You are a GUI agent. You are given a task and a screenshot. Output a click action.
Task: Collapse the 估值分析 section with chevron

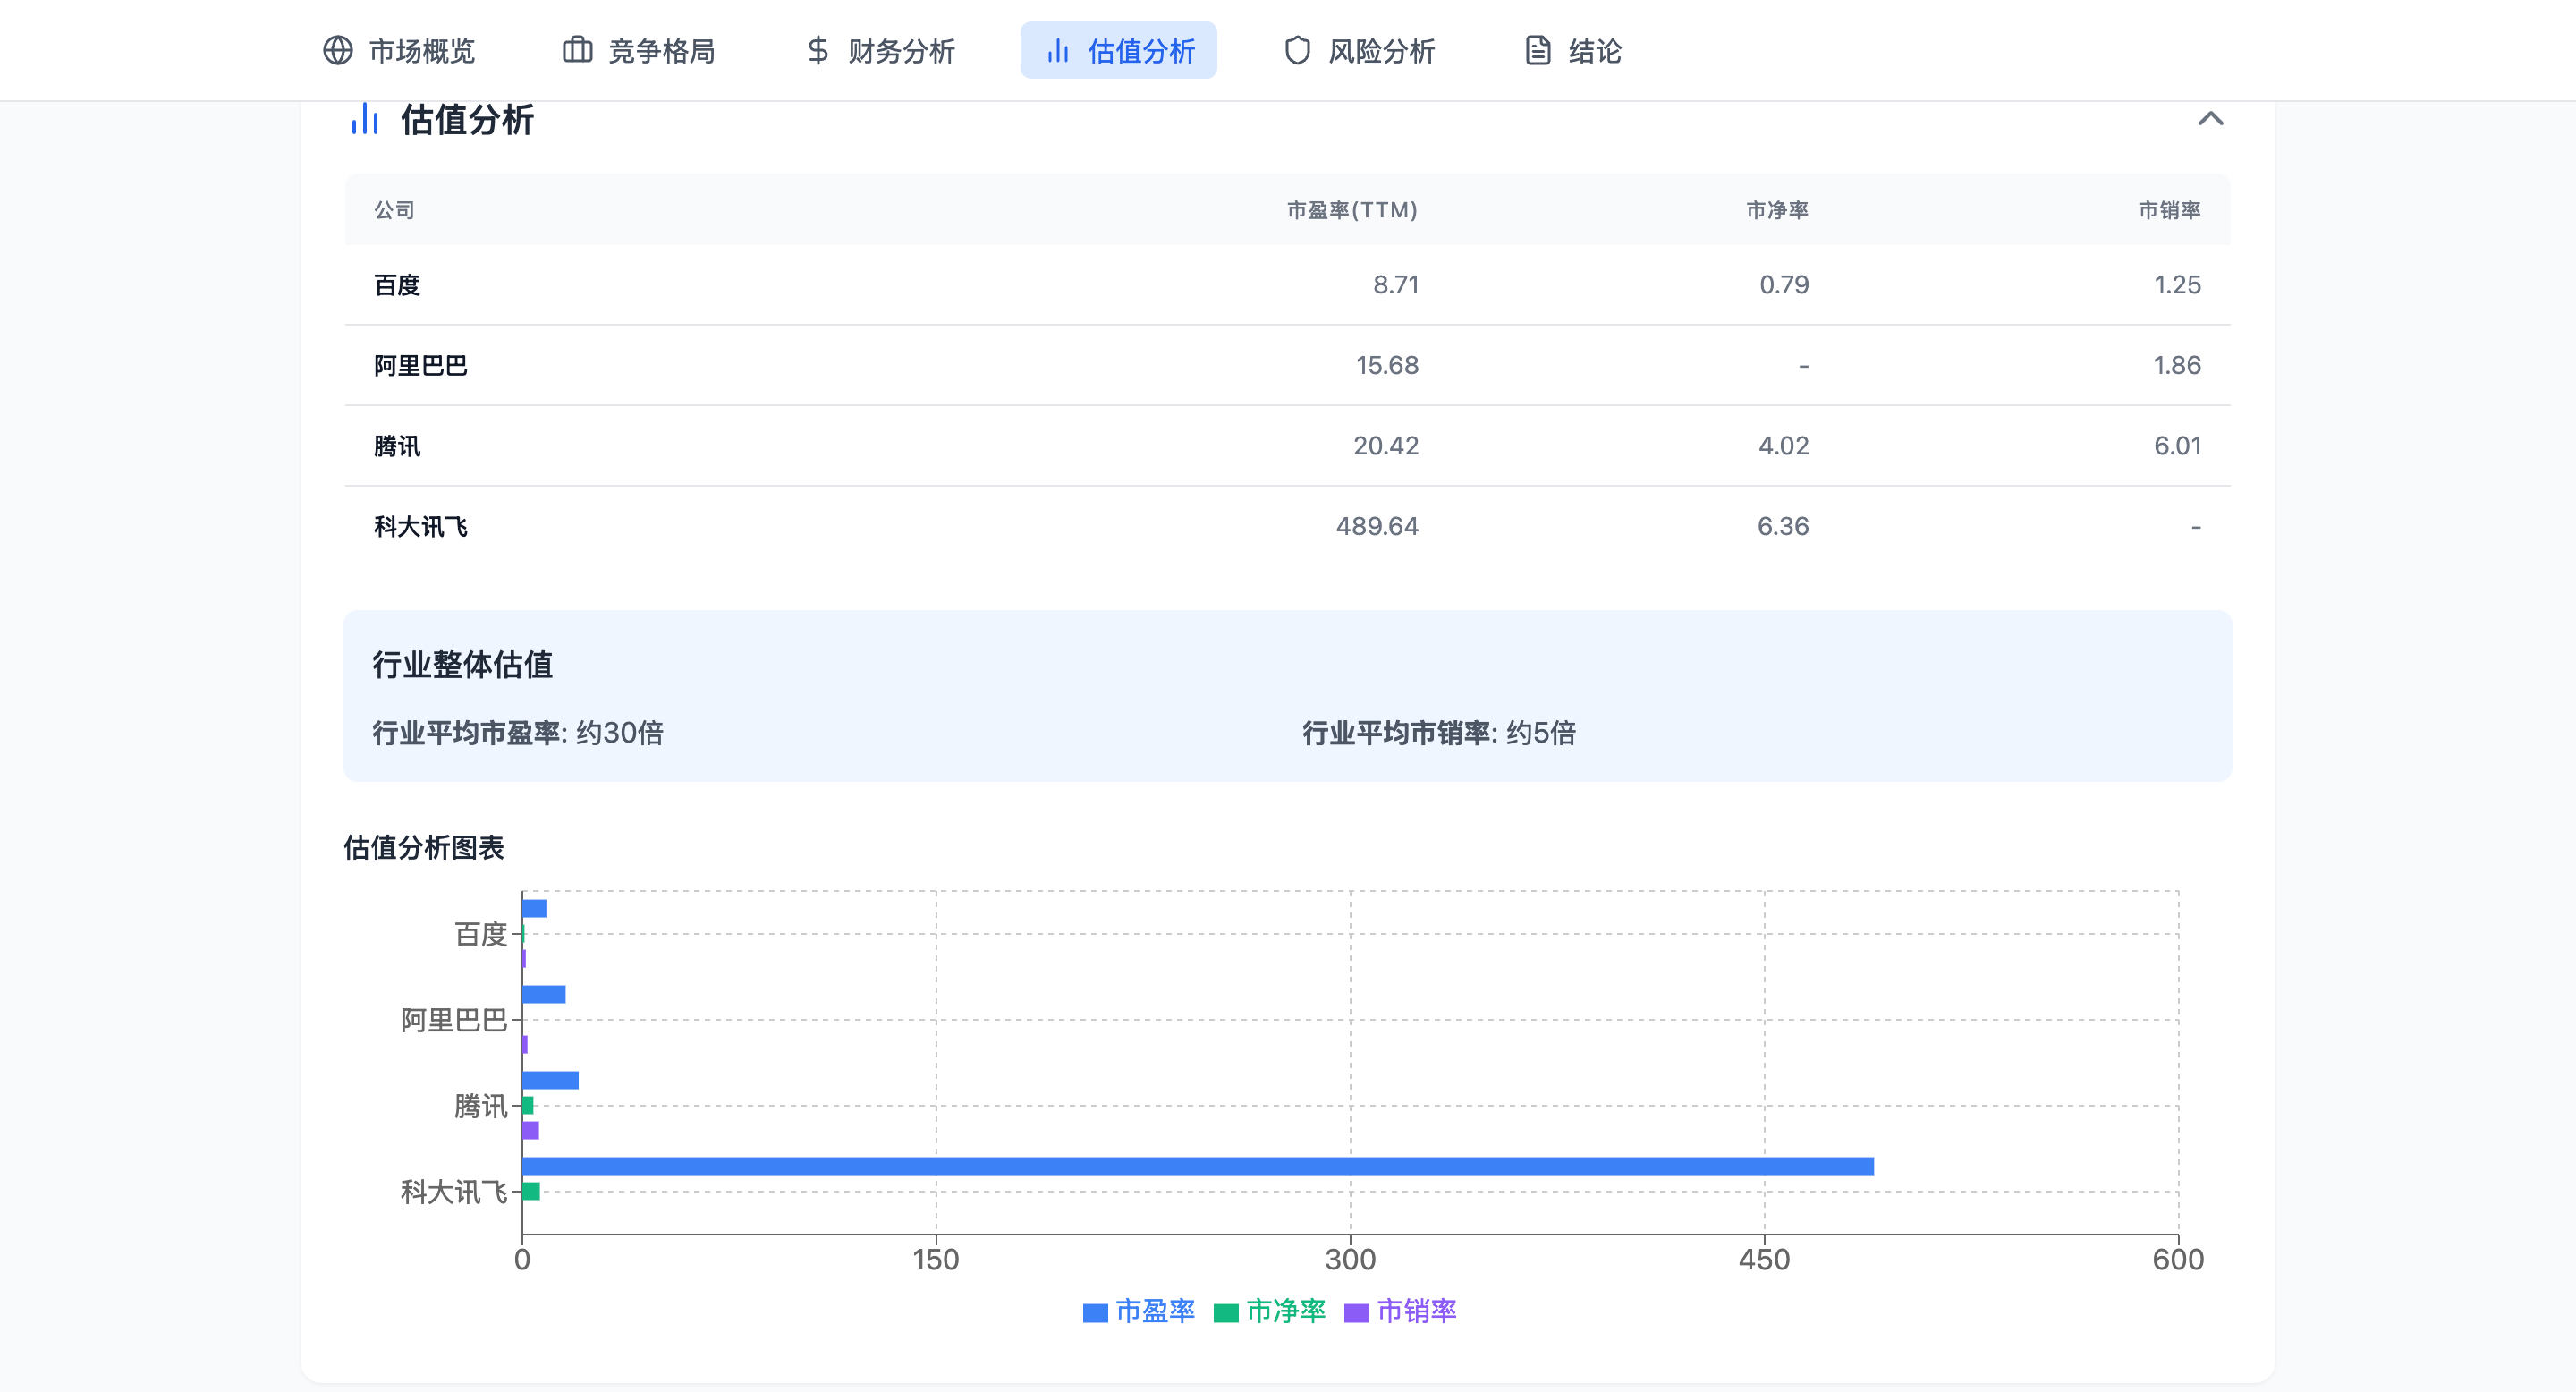pyautogui.click(x=2210, y=119)
